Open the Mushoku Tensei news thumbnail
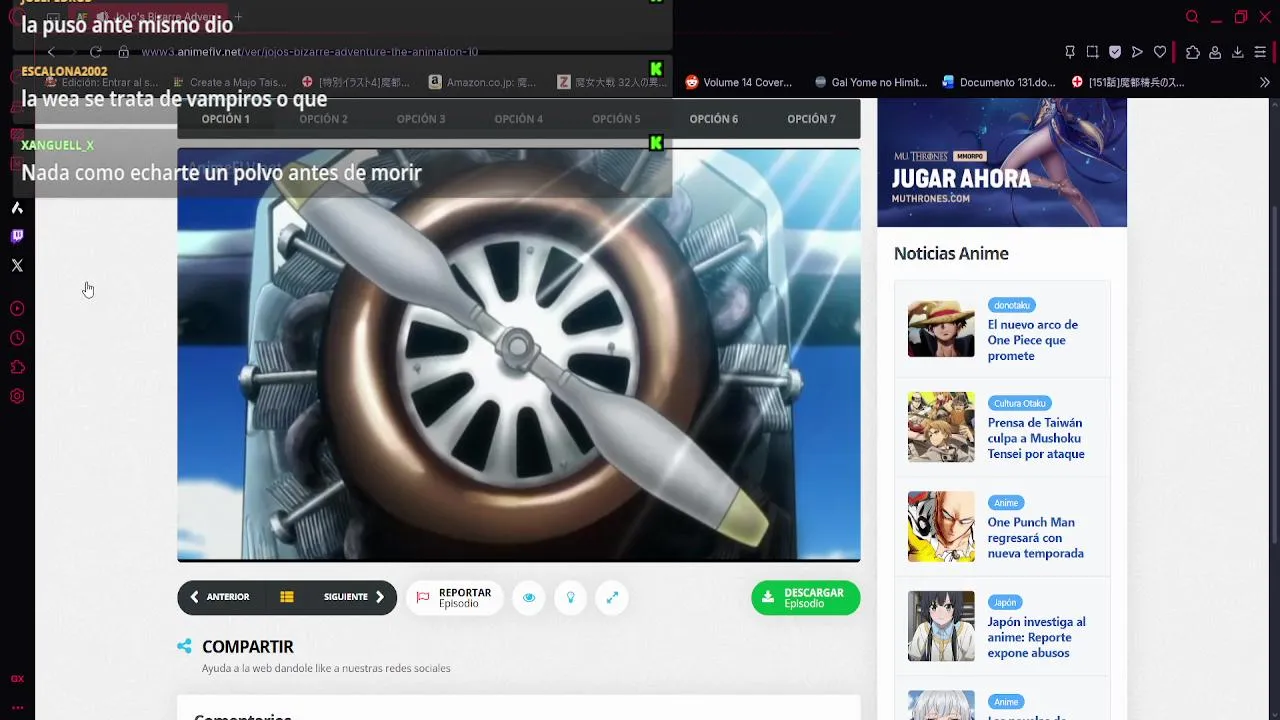Screen dimensions: 1280x720 coord(941,427)
